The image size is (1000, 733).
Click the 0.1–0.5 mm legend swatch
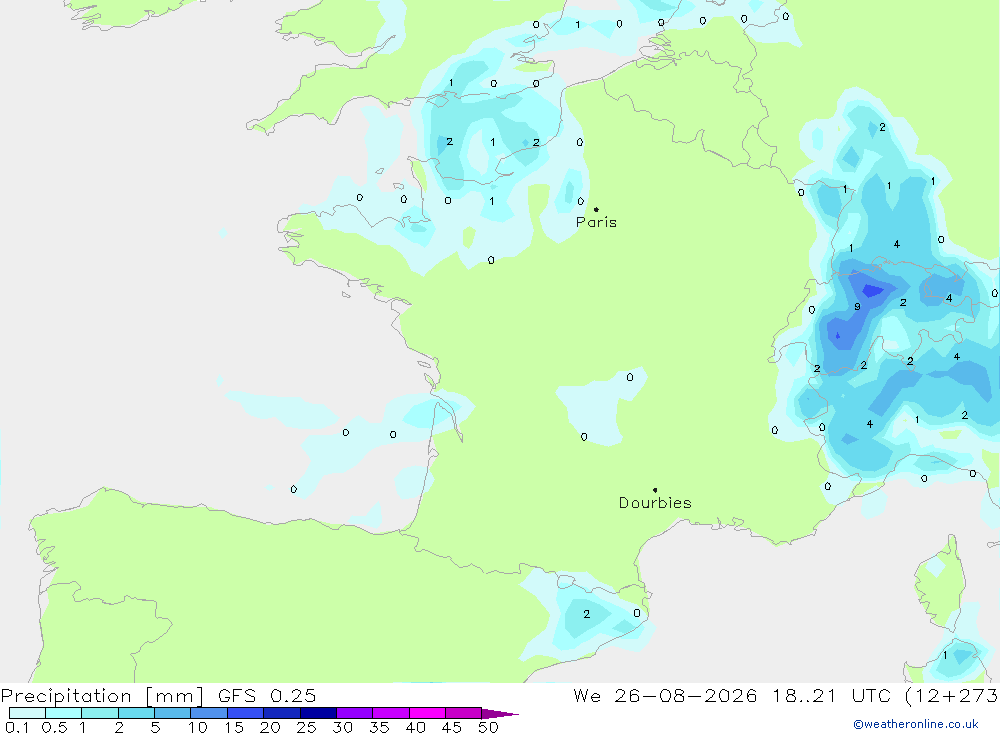tap(27, 713)
